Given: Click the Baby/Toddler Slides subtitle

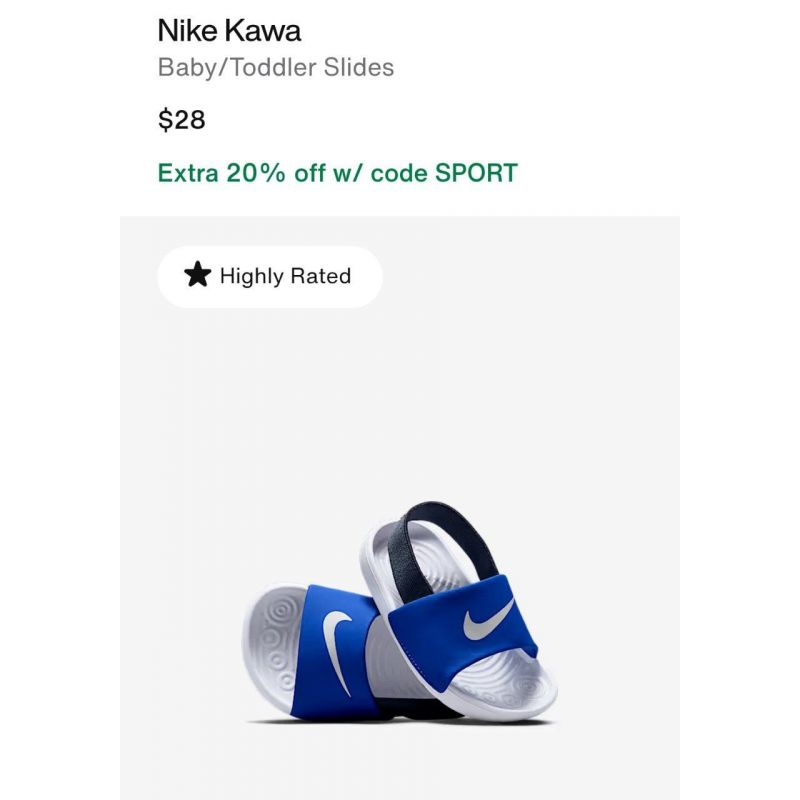Looking at the screenshot, I should coord(276,67).
